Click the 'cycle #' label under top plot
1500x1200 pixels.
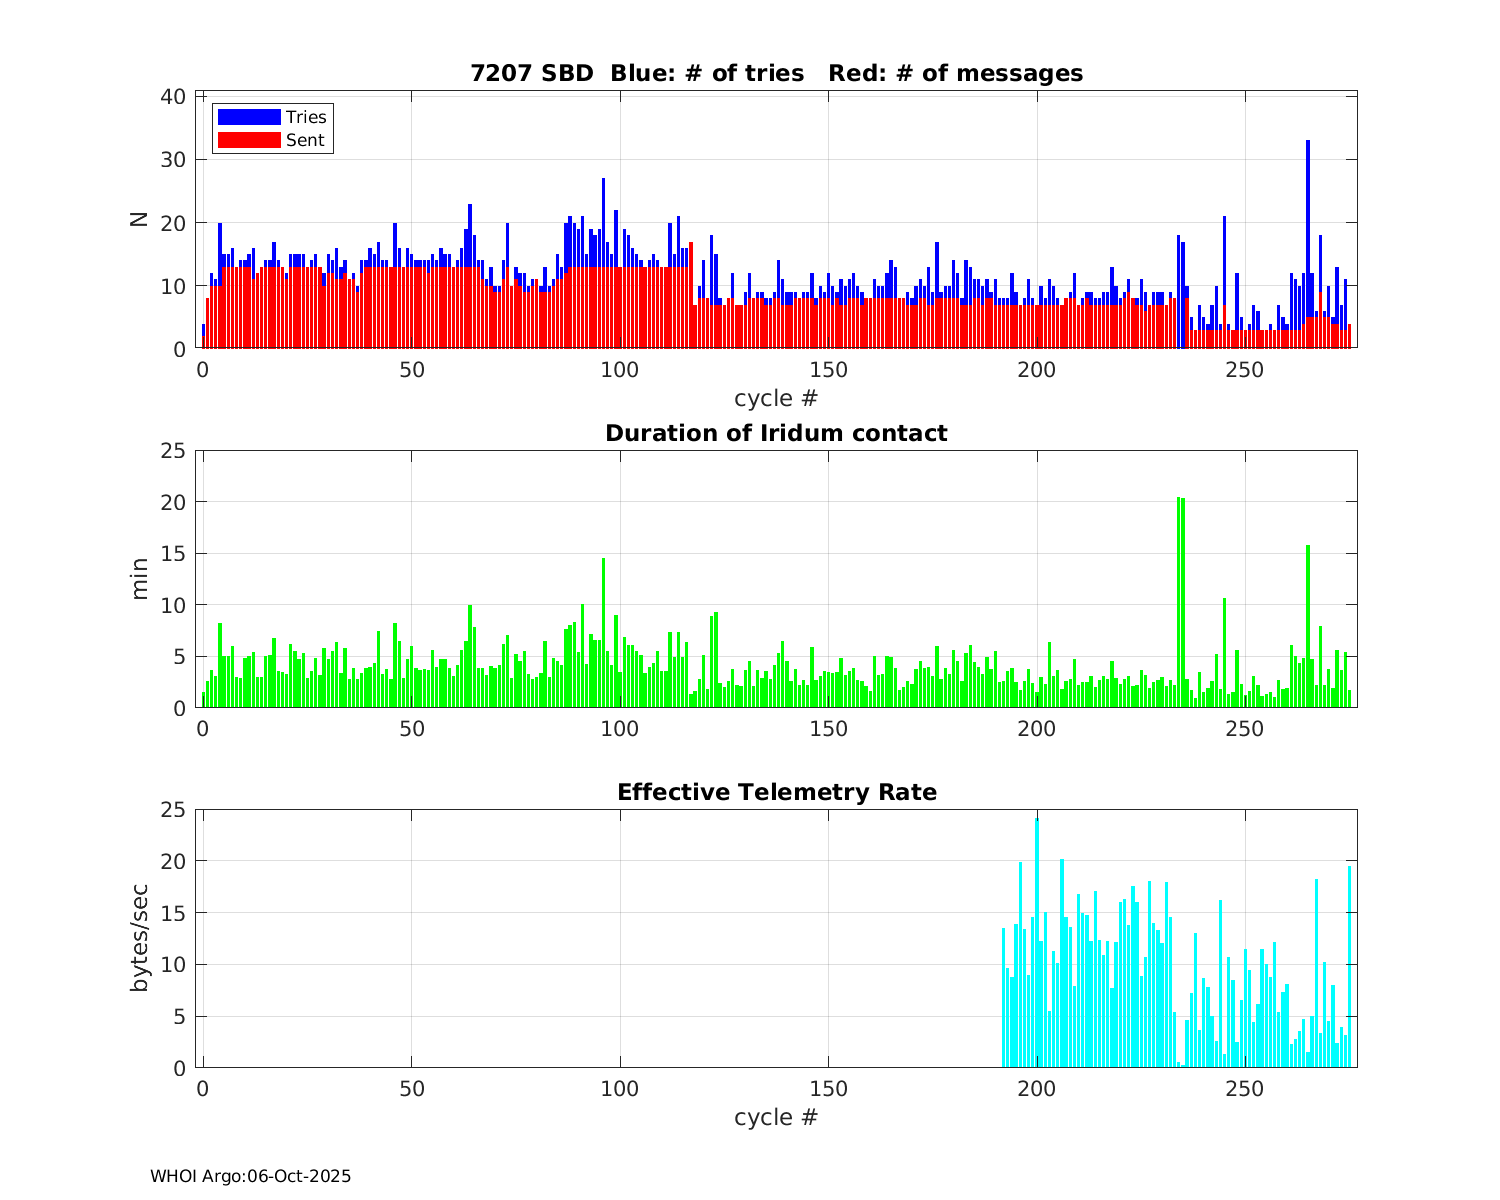point(776,398)
